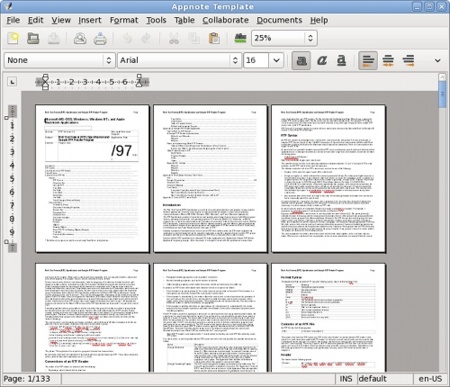Run the spell check icon beside zoom box
This screenshot has height=387, width=450.
tap(240, 38)
